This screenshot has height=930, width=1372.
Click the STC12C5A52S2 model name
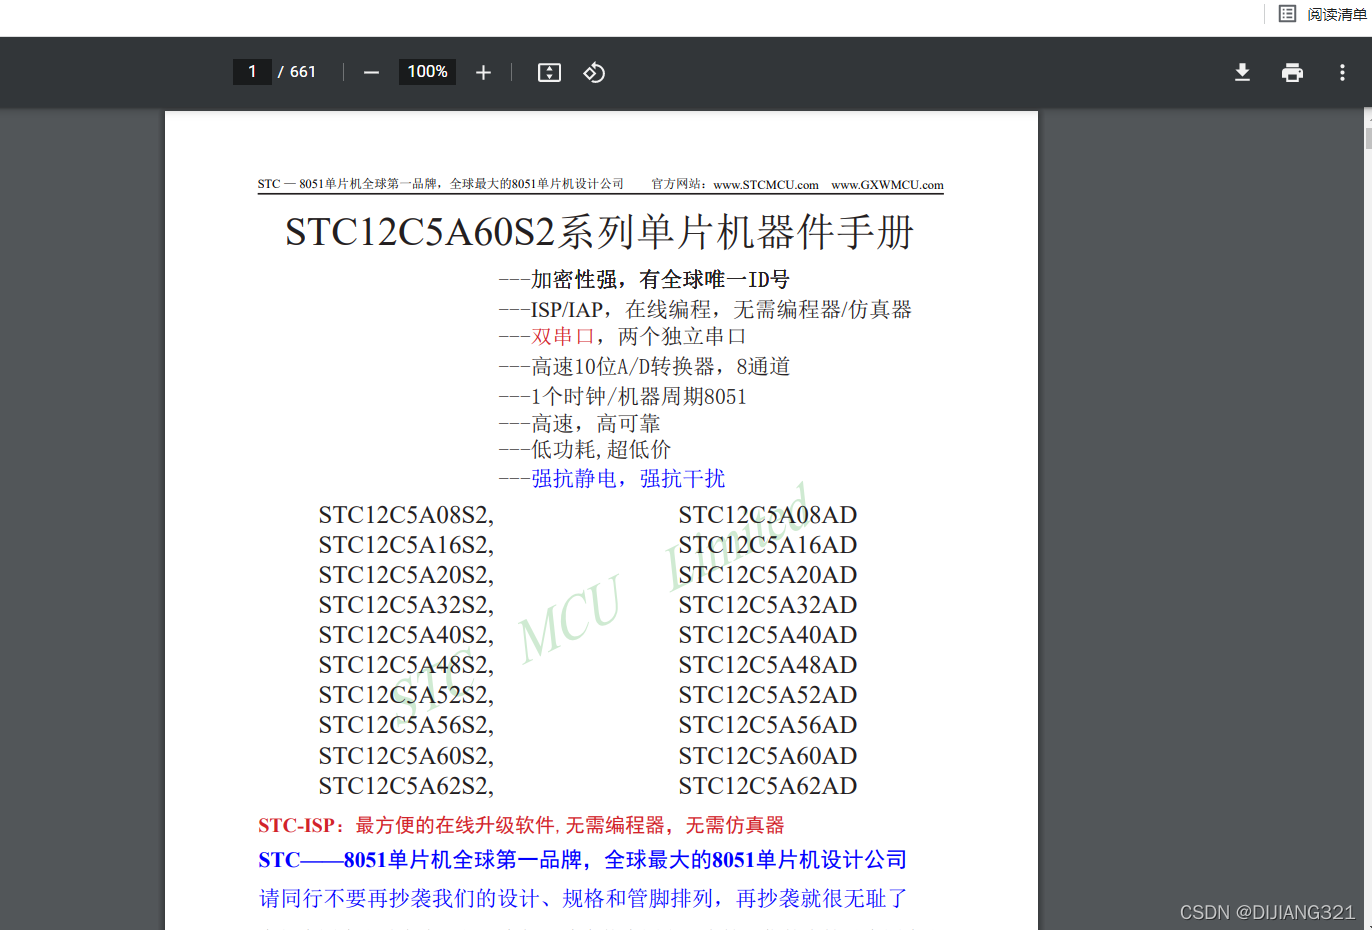(x=406, y=695)
